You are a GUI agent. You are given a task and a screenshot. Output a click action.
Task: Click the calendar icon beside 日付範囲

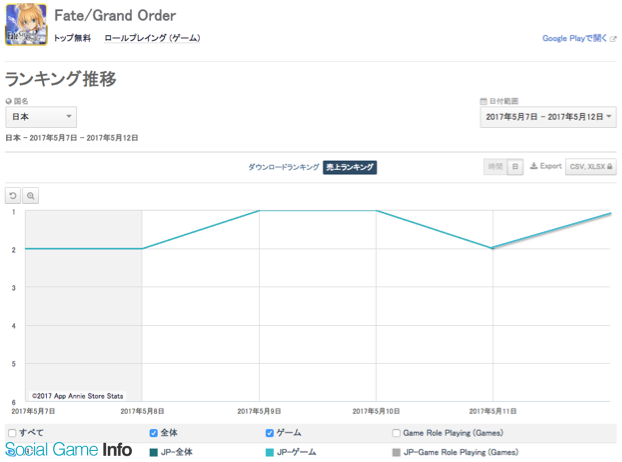(x=483, y=101)
